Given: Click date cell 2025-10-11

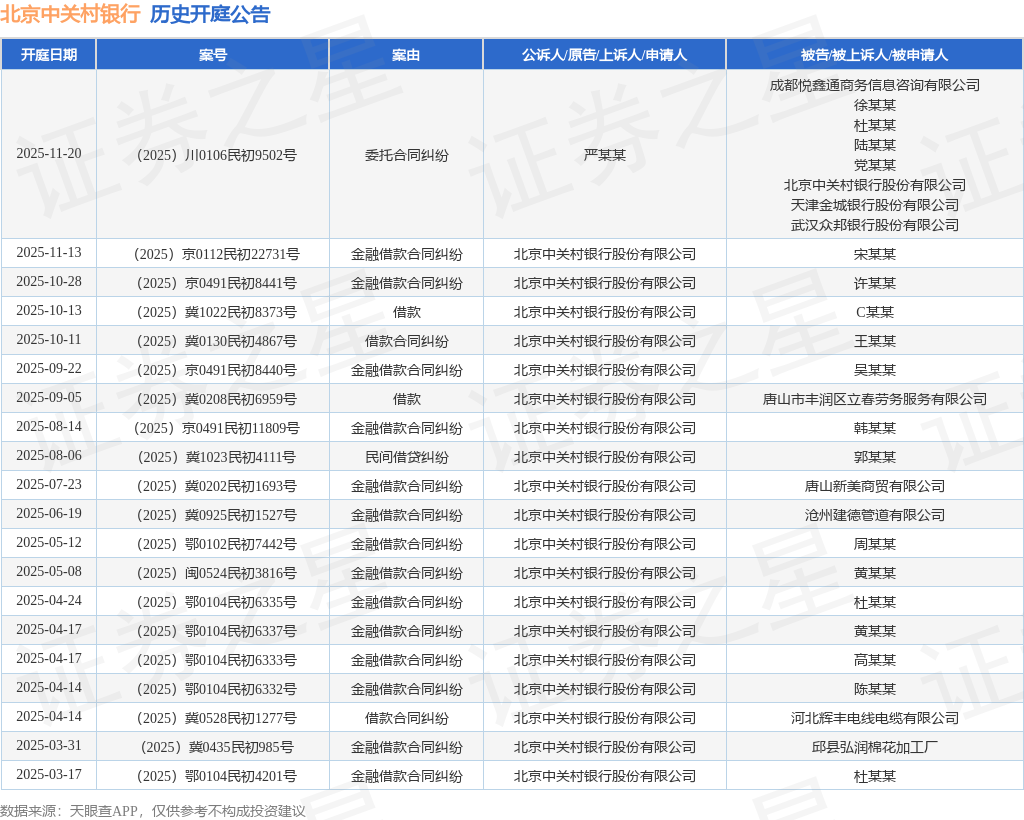Looking at the screenshot, I should [49, 339].
